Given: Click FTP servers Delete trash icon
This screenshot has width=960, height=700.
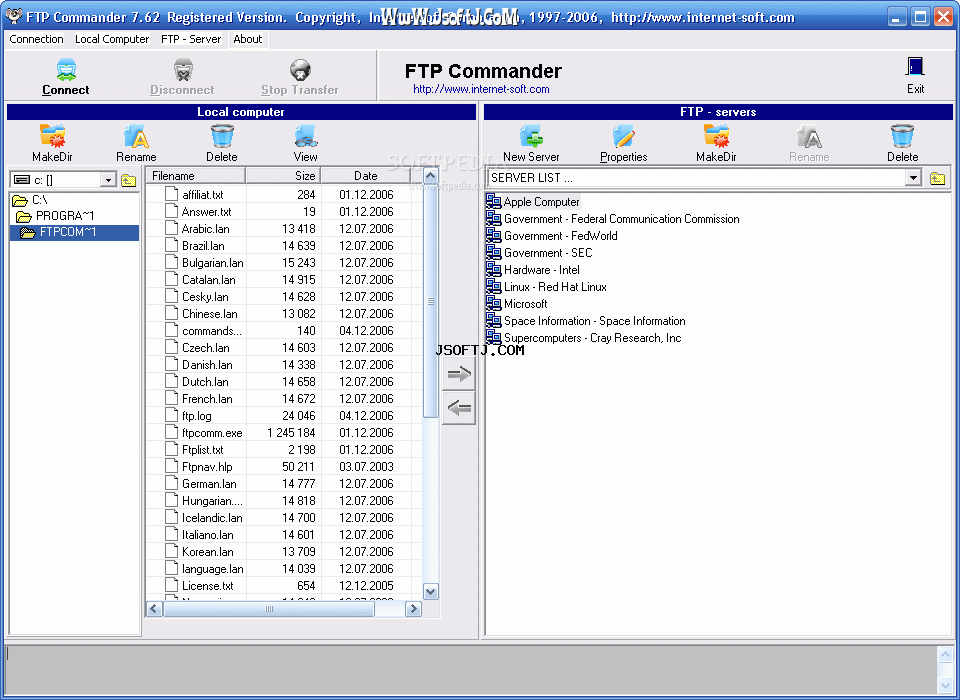Looking at the screenshot, I should (x=902, y=136).
